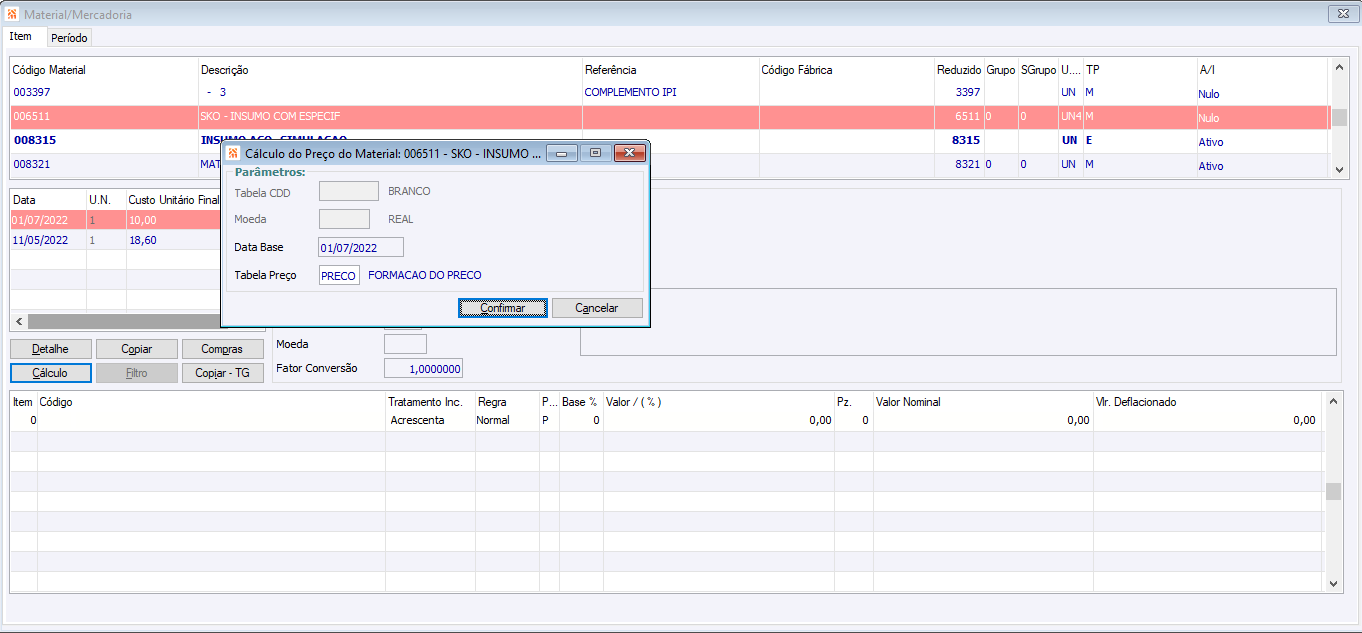The width and height of the screenshot is (1362, 633).
Task: Click the Custo Unitário Final column header
Action: (173, 200)
